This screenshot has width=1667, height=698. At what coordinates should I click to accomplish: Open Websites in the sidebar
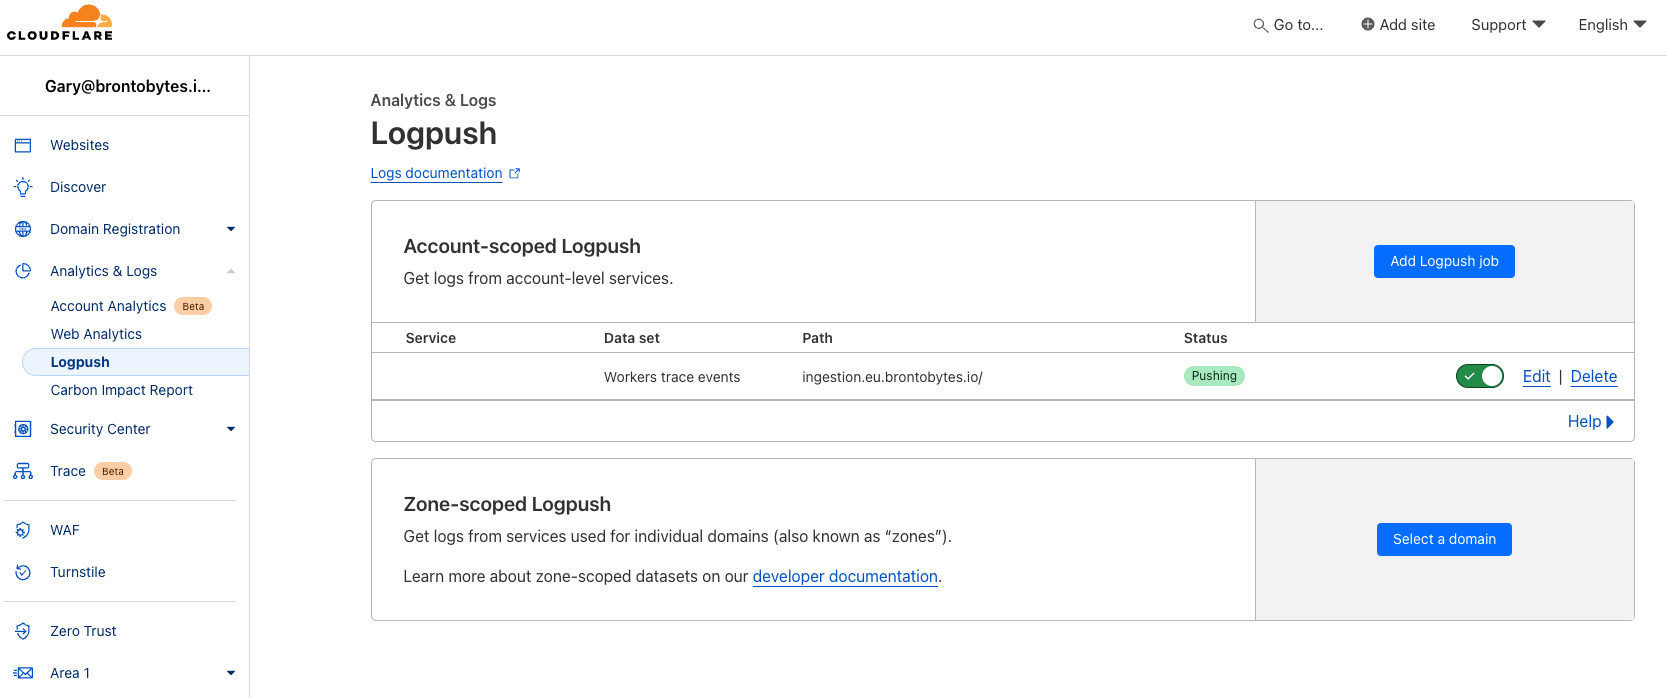(80, 145)
